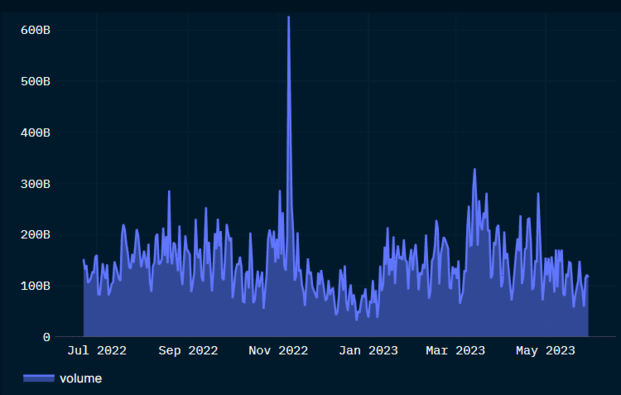Select the Jul 2022 x-axis label

[97, 351]
